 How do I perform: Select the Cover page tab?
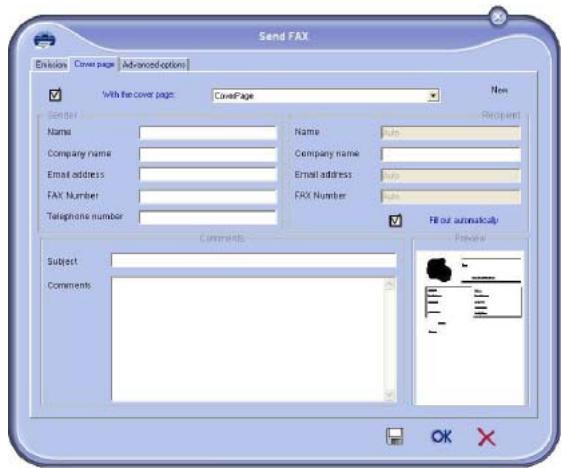[94, 65]
